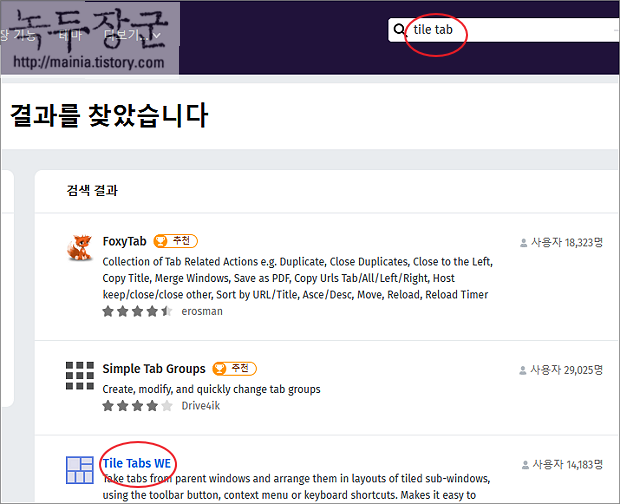This screenshot has width=620, height=504.
Task: Focus the add-on search field
Action: (x=504, y=30)
